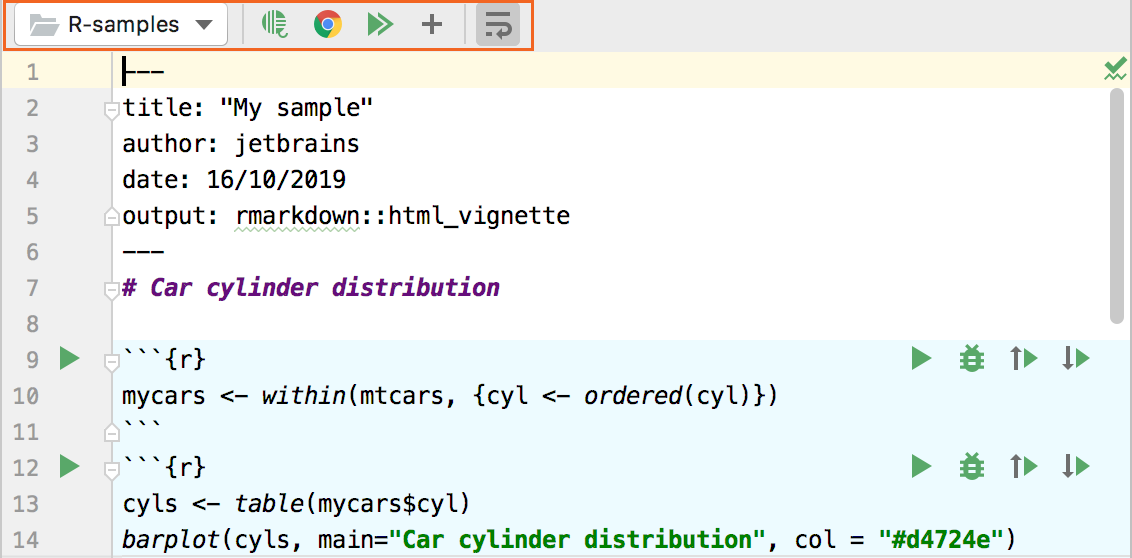Collapse the code chunk at line 12

[111, 471]
